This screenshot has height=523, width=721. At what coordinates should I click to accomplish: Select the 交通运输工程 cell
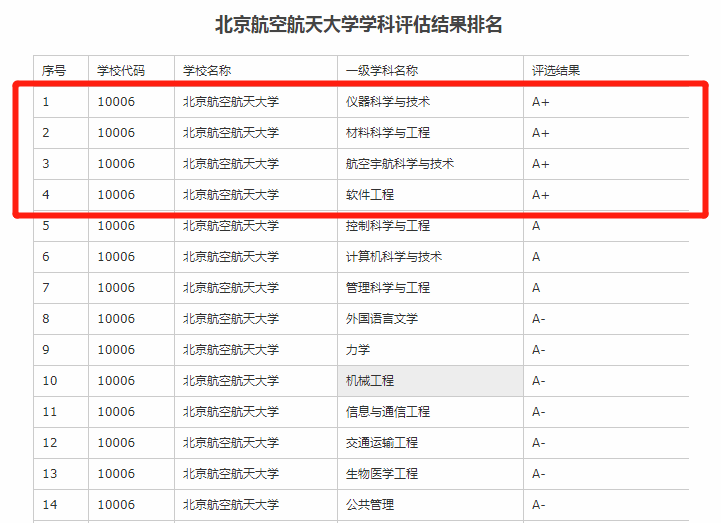381,443
